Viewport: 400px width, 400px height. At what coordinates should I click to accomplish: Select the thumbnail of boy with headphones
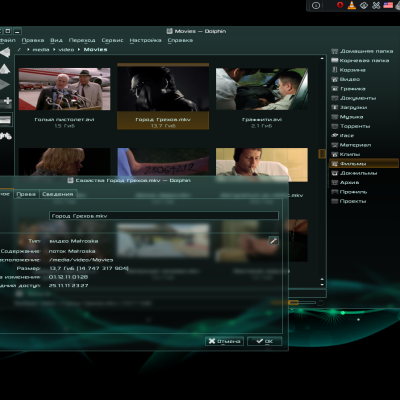click(x=262, y=165)
